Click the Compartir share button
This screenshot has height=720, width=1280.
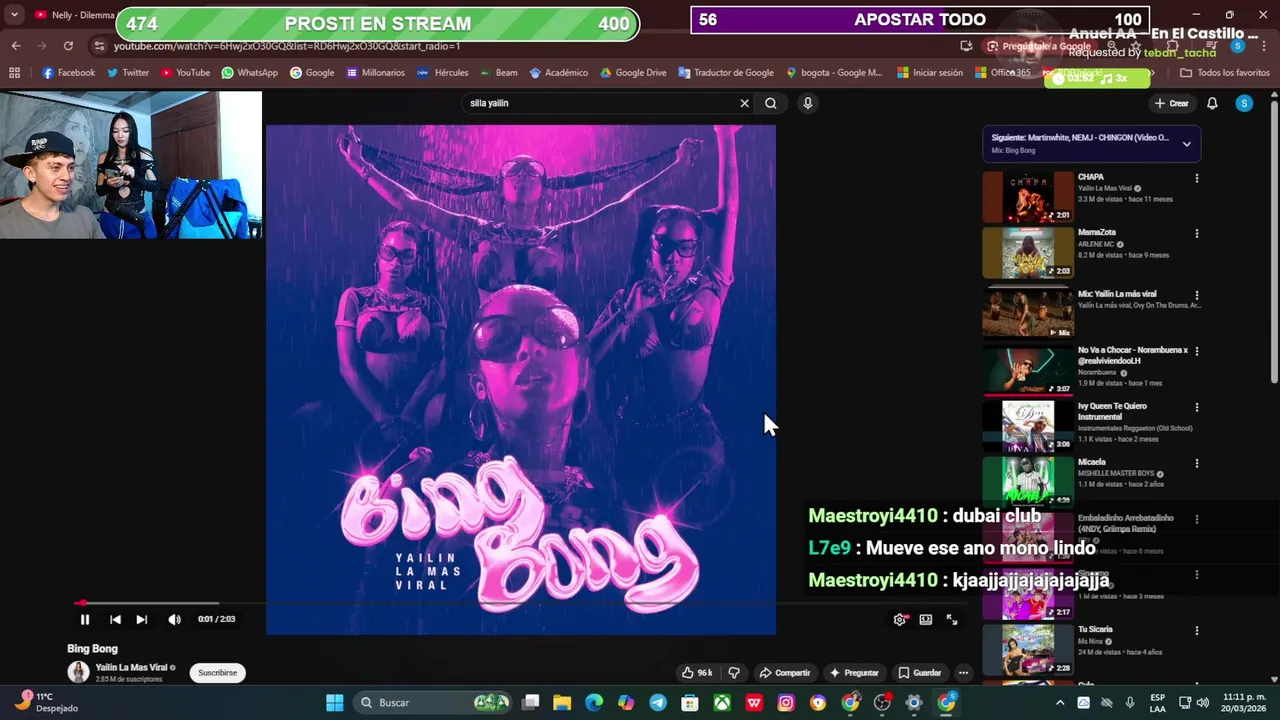[x=785, y=673]
